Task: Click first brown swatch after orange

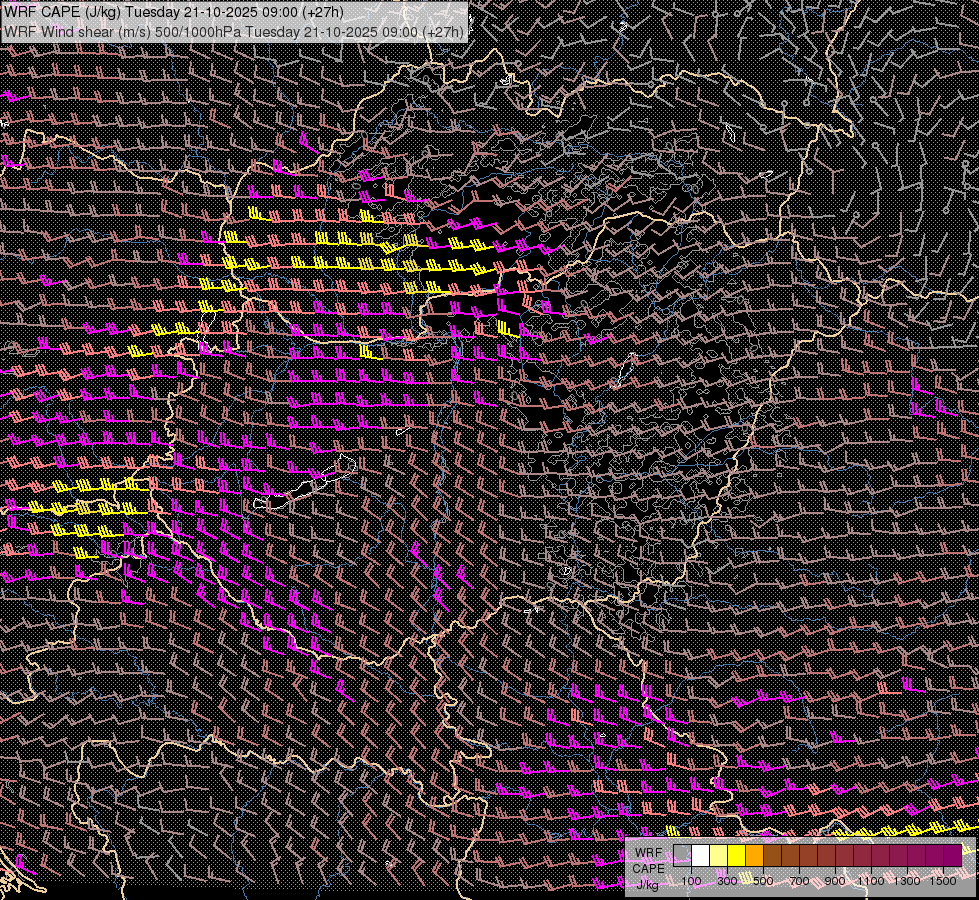Action: point(772,855)
